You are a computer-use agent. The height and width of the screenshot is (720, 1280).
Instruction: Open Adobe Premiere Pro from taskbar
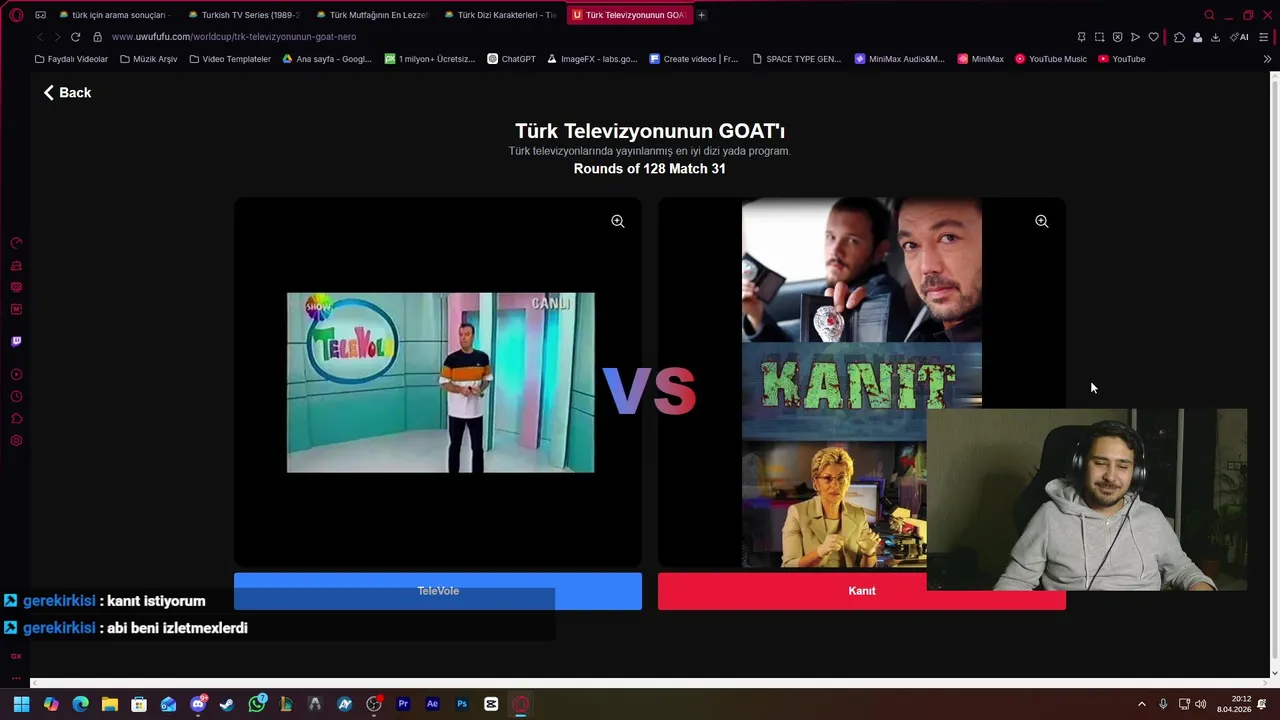click(x=403, y=704)
